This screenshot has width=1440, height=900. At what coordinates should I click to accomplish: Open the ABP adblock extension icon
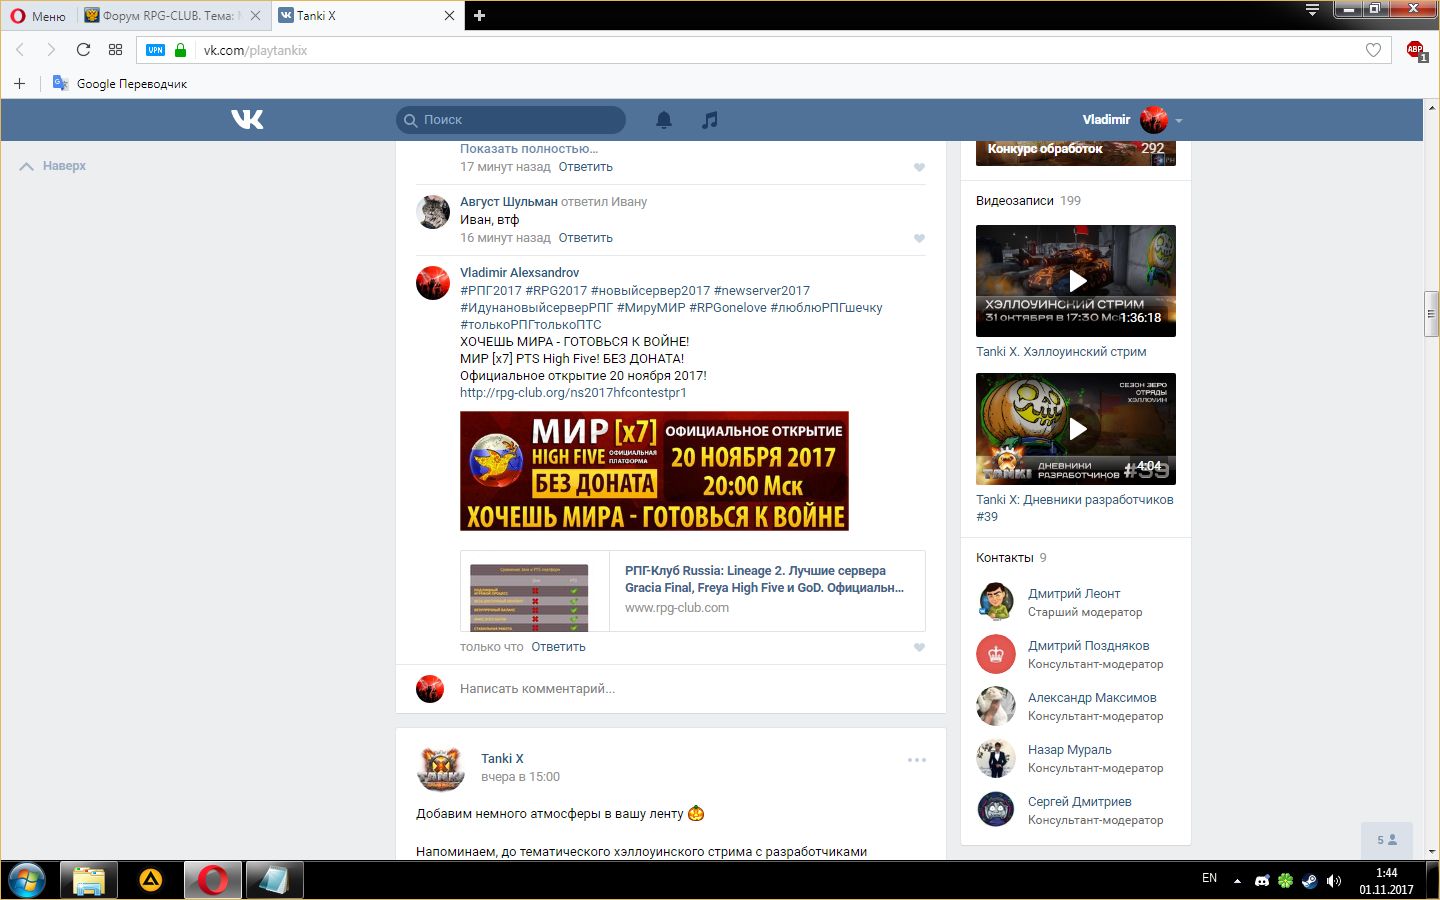(1415, 50)
